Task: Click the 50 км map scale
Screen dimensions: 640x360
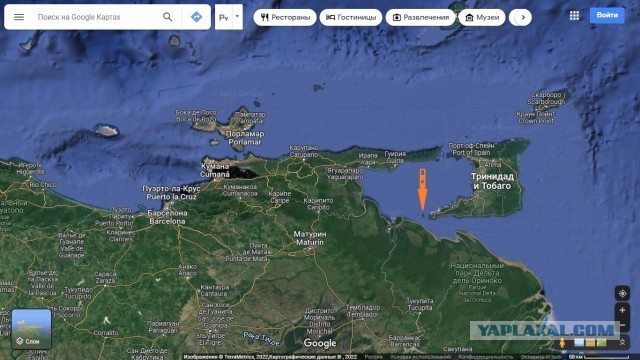Action: 600,357
